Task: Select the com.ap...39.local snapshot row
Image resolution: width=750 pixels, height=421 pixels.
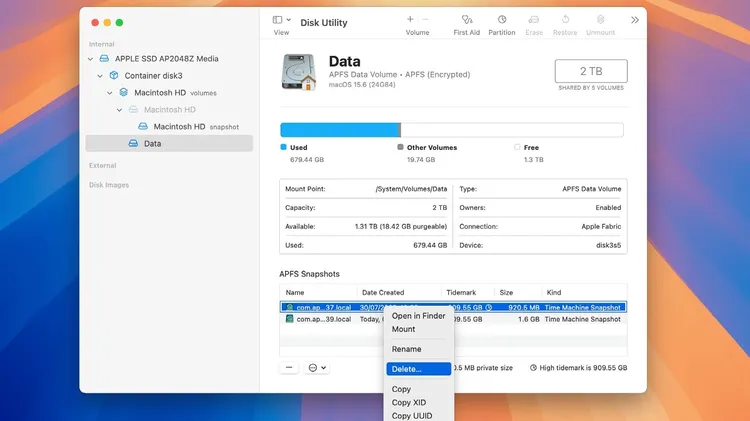Action: tap(453, 319)
